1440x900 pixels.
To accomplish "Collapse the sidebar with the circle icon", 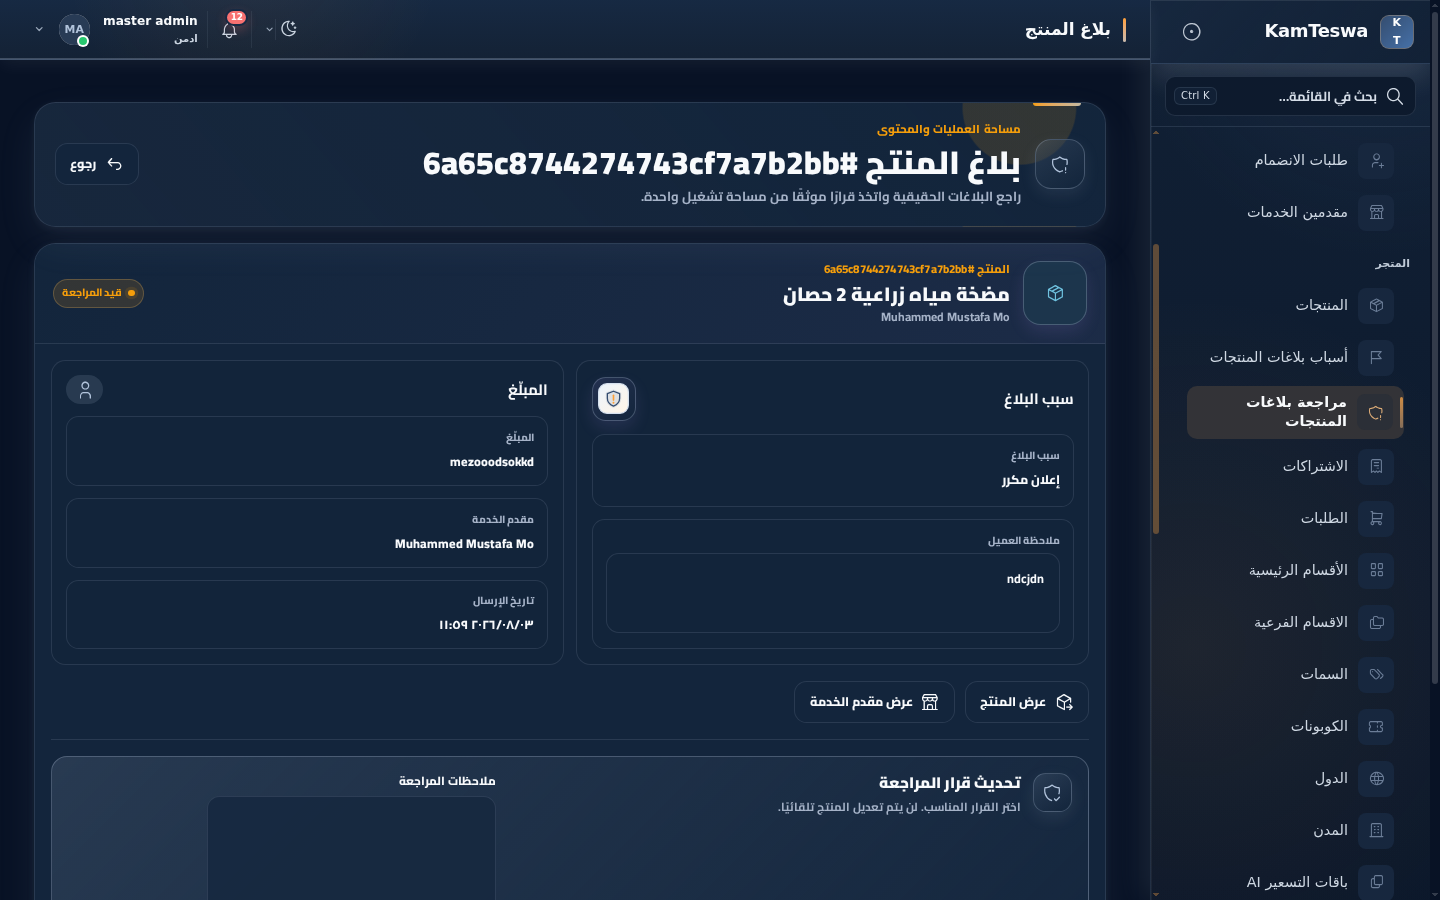I will 1191,32.
